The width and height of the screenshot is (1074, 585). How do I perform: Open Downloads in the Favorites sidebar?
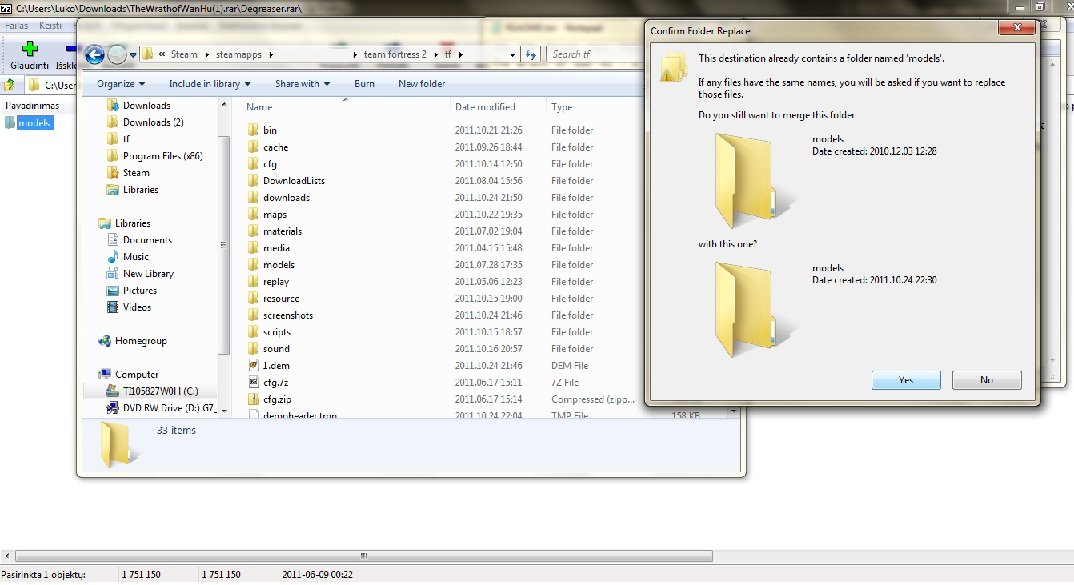point(146,105)
